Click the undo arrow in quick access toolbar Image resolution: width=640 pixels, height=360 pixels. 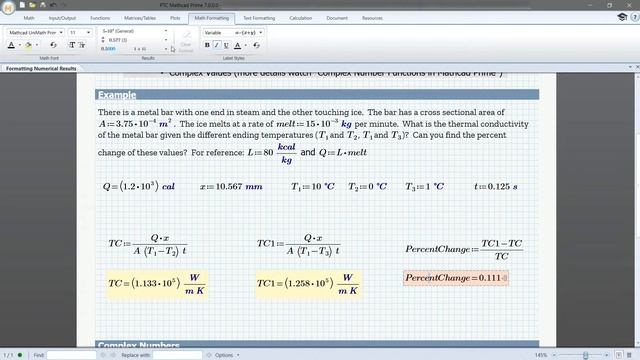pos(53,5)
